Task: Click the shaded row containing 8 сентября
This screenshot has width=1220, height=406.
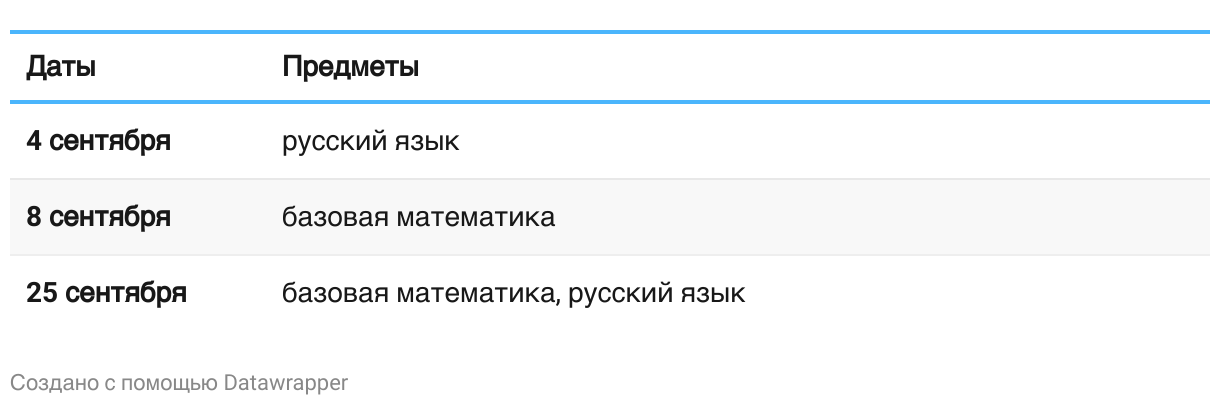Action: [610, 217]
